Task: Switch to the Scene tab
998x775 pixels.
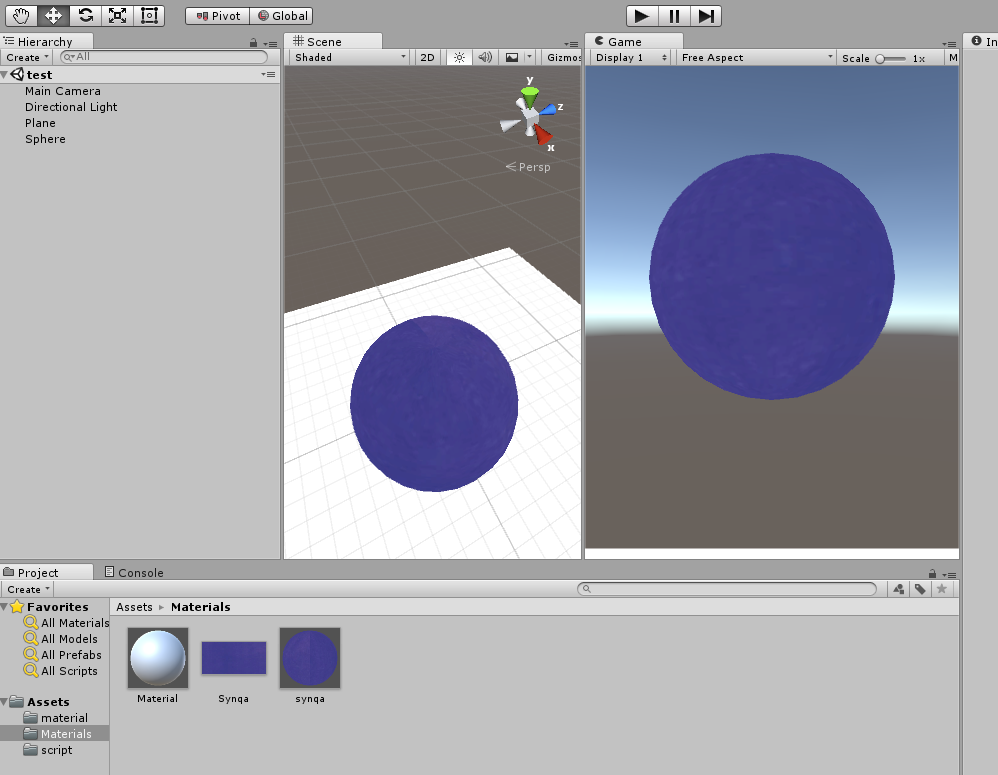Action: click(x=332, y=41)
